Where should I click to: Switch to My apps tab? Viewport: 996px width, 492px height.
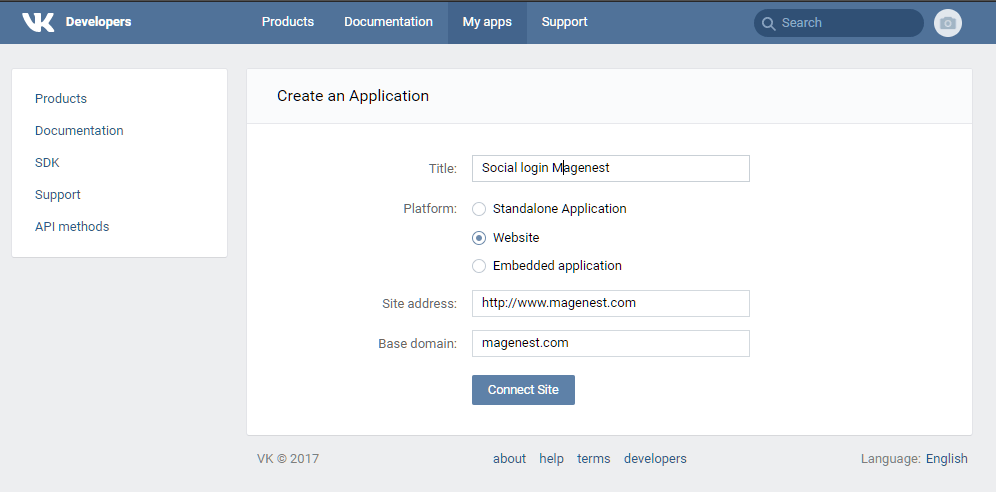[487, 22]
